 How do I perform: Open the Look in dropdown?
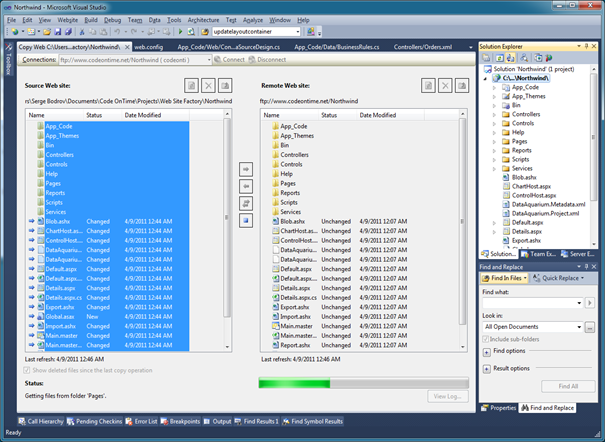(x=577, y=327)
